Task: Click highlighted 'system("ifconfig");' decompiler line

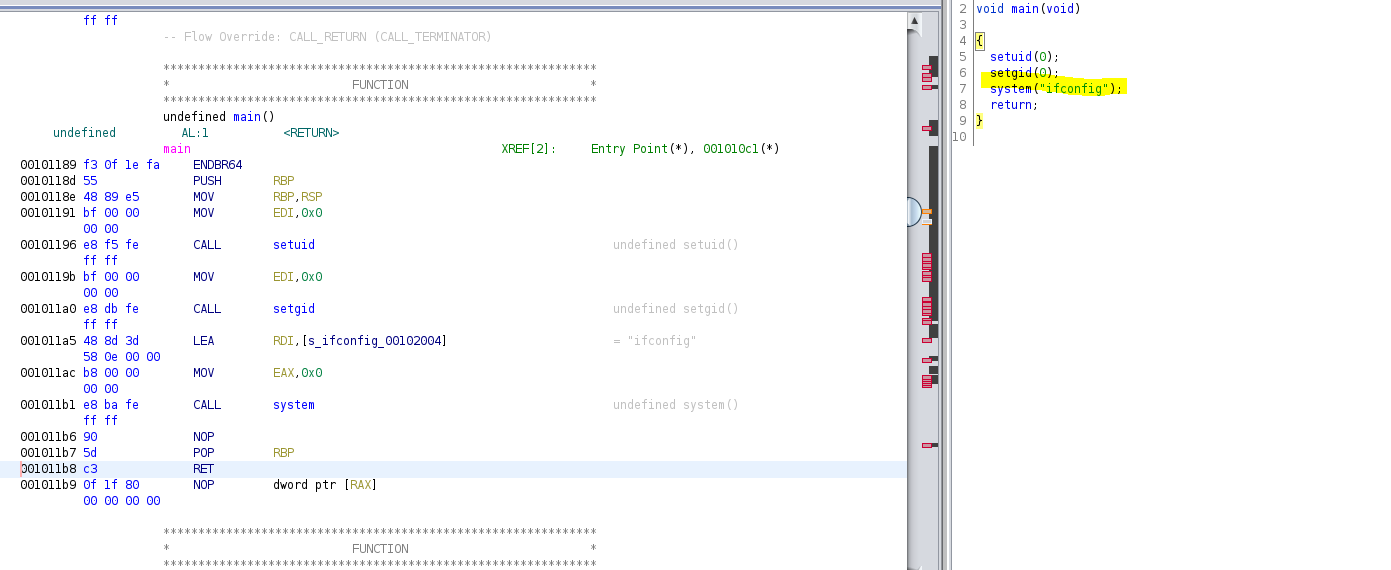Action: pos(1056,89)
